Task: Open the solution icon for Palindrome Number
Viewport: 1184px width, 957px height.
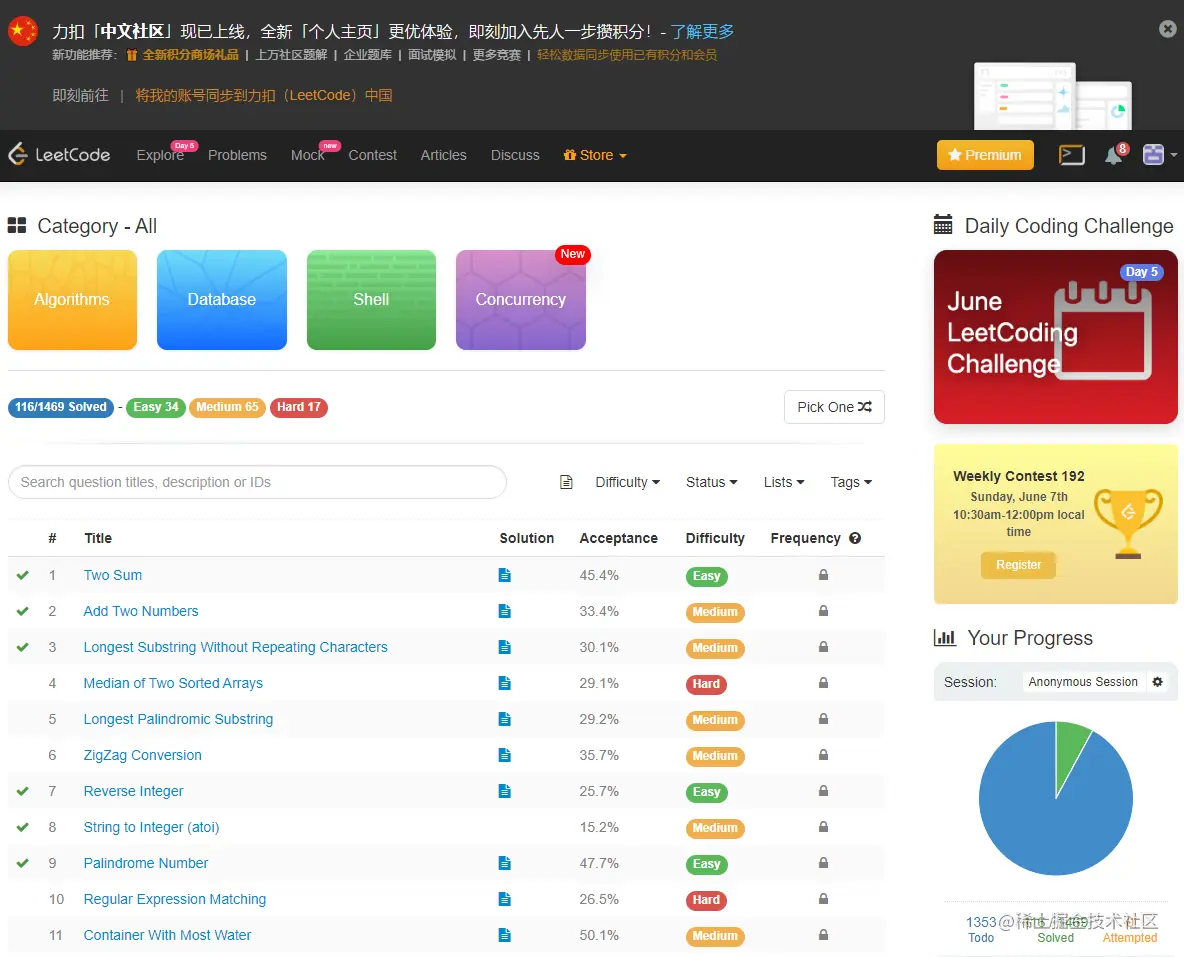Action: pyautogui.click(x=504, y=863)
